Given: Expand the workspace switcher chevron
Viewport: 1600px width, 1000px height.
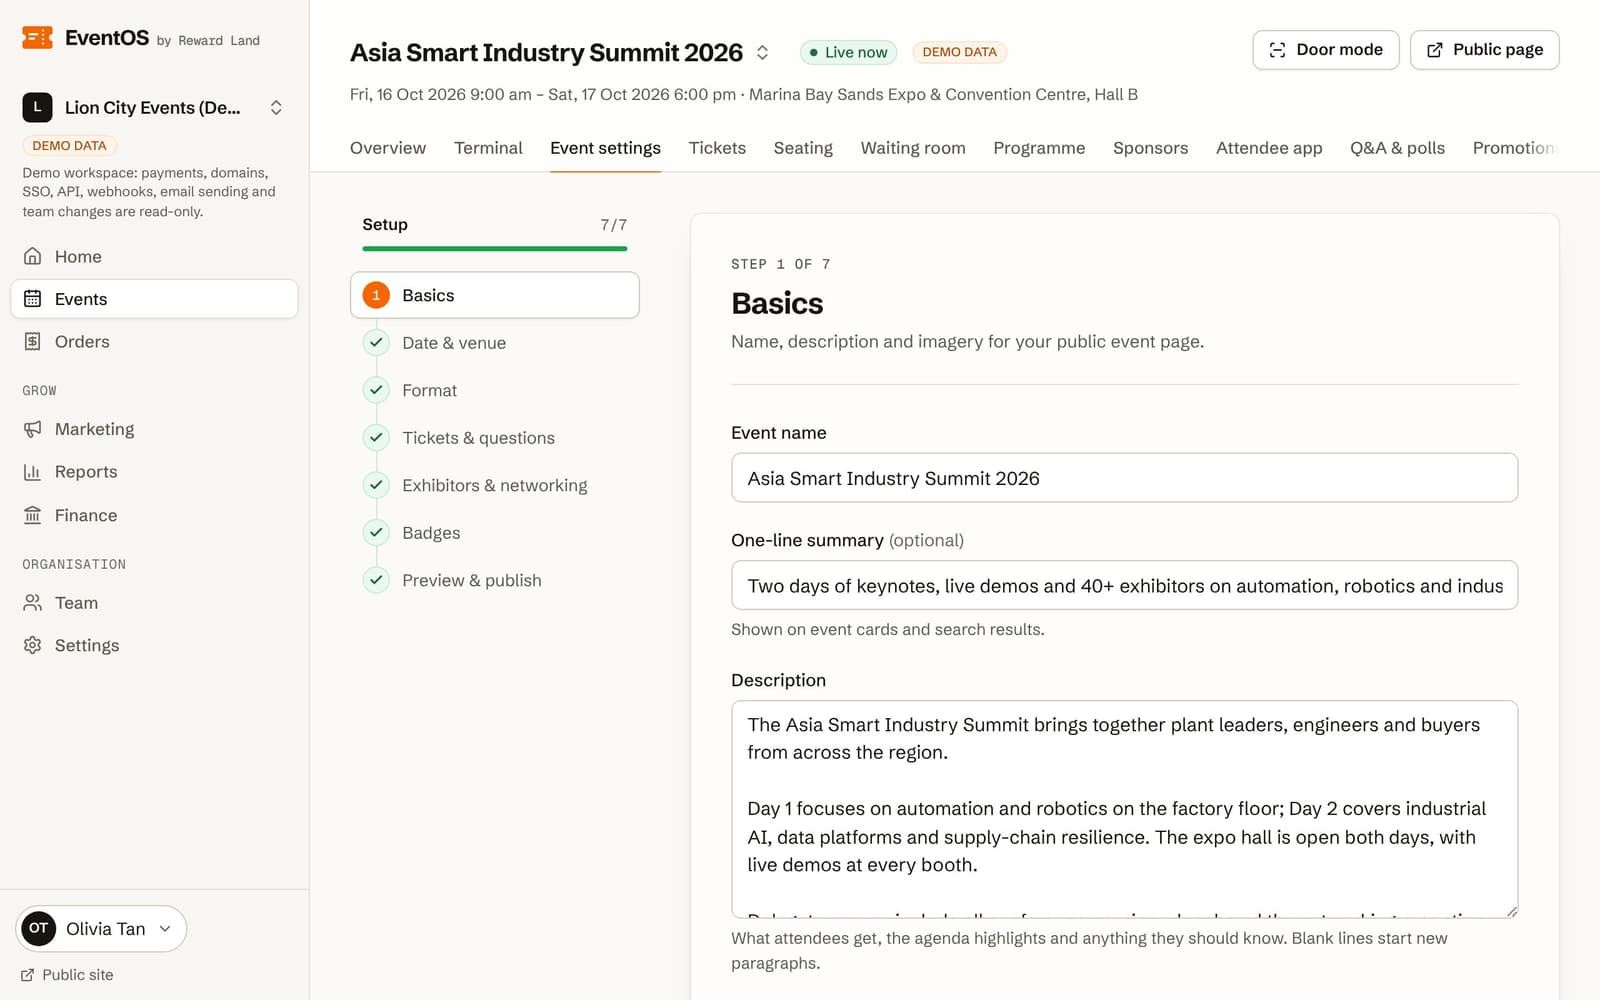Looking at the screenshot, I should click(276, 108).
